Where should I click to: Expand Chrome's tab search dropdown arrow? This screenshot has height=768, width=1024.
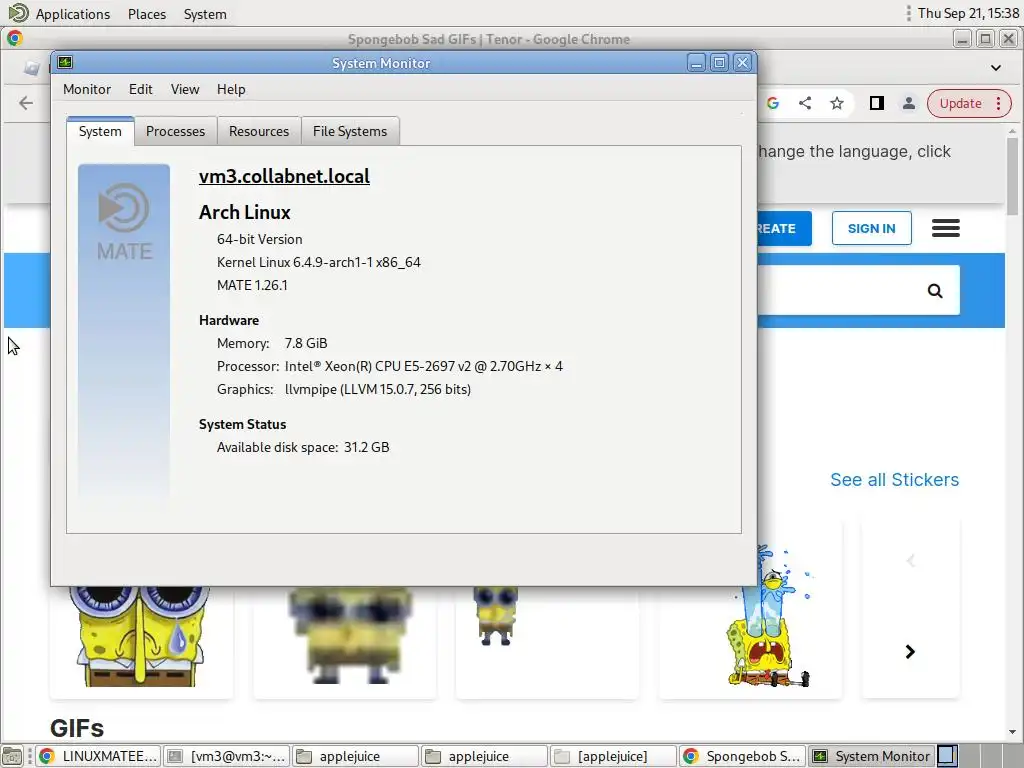996,67
